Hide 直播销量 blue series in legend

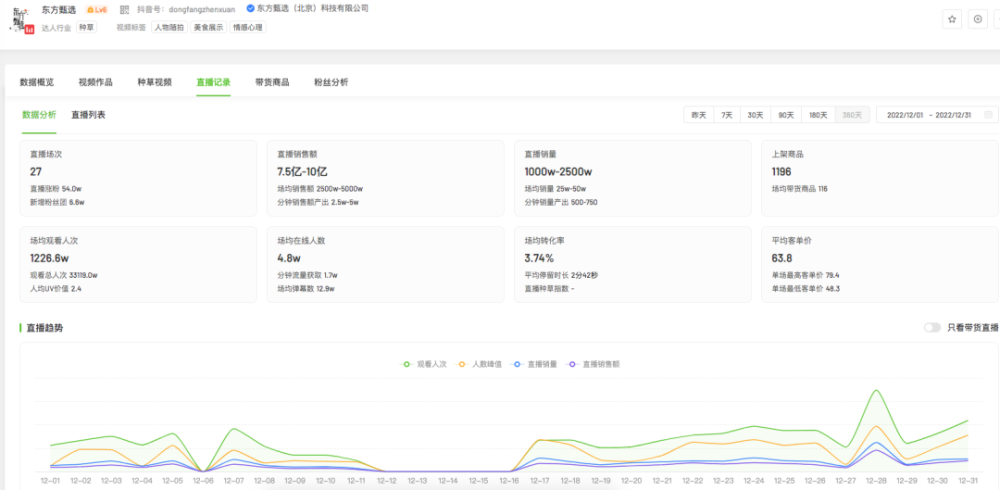coord(518,364)
